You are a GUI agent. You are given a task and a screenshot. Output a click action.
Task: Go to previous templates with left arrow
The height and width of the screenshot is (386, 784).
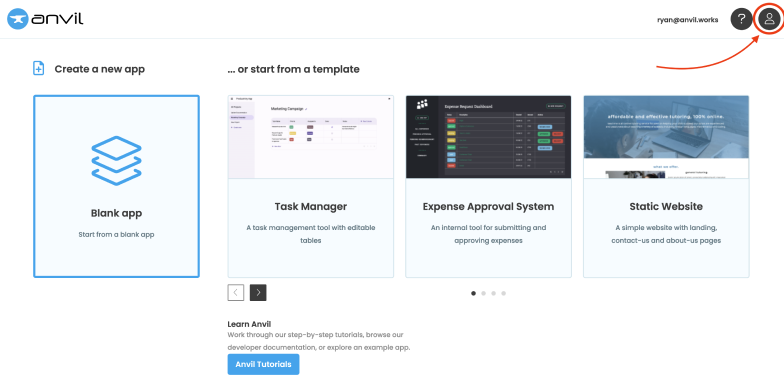point(236,292)
